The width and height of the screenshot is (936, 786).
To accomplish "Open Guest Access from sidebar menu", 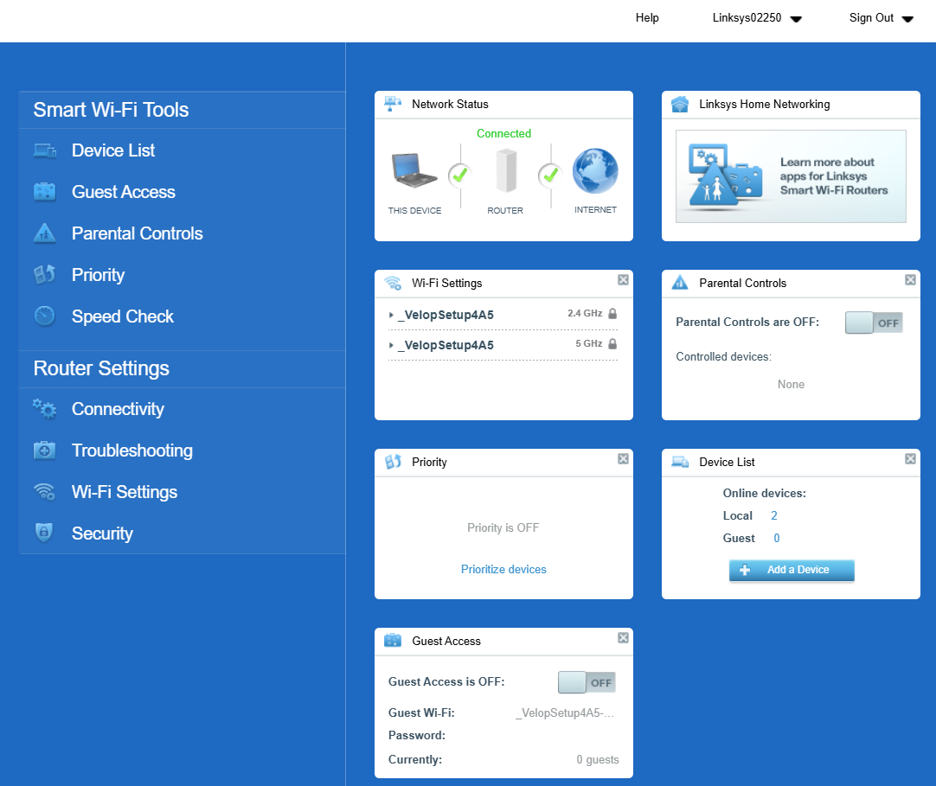I will (124, 192).
